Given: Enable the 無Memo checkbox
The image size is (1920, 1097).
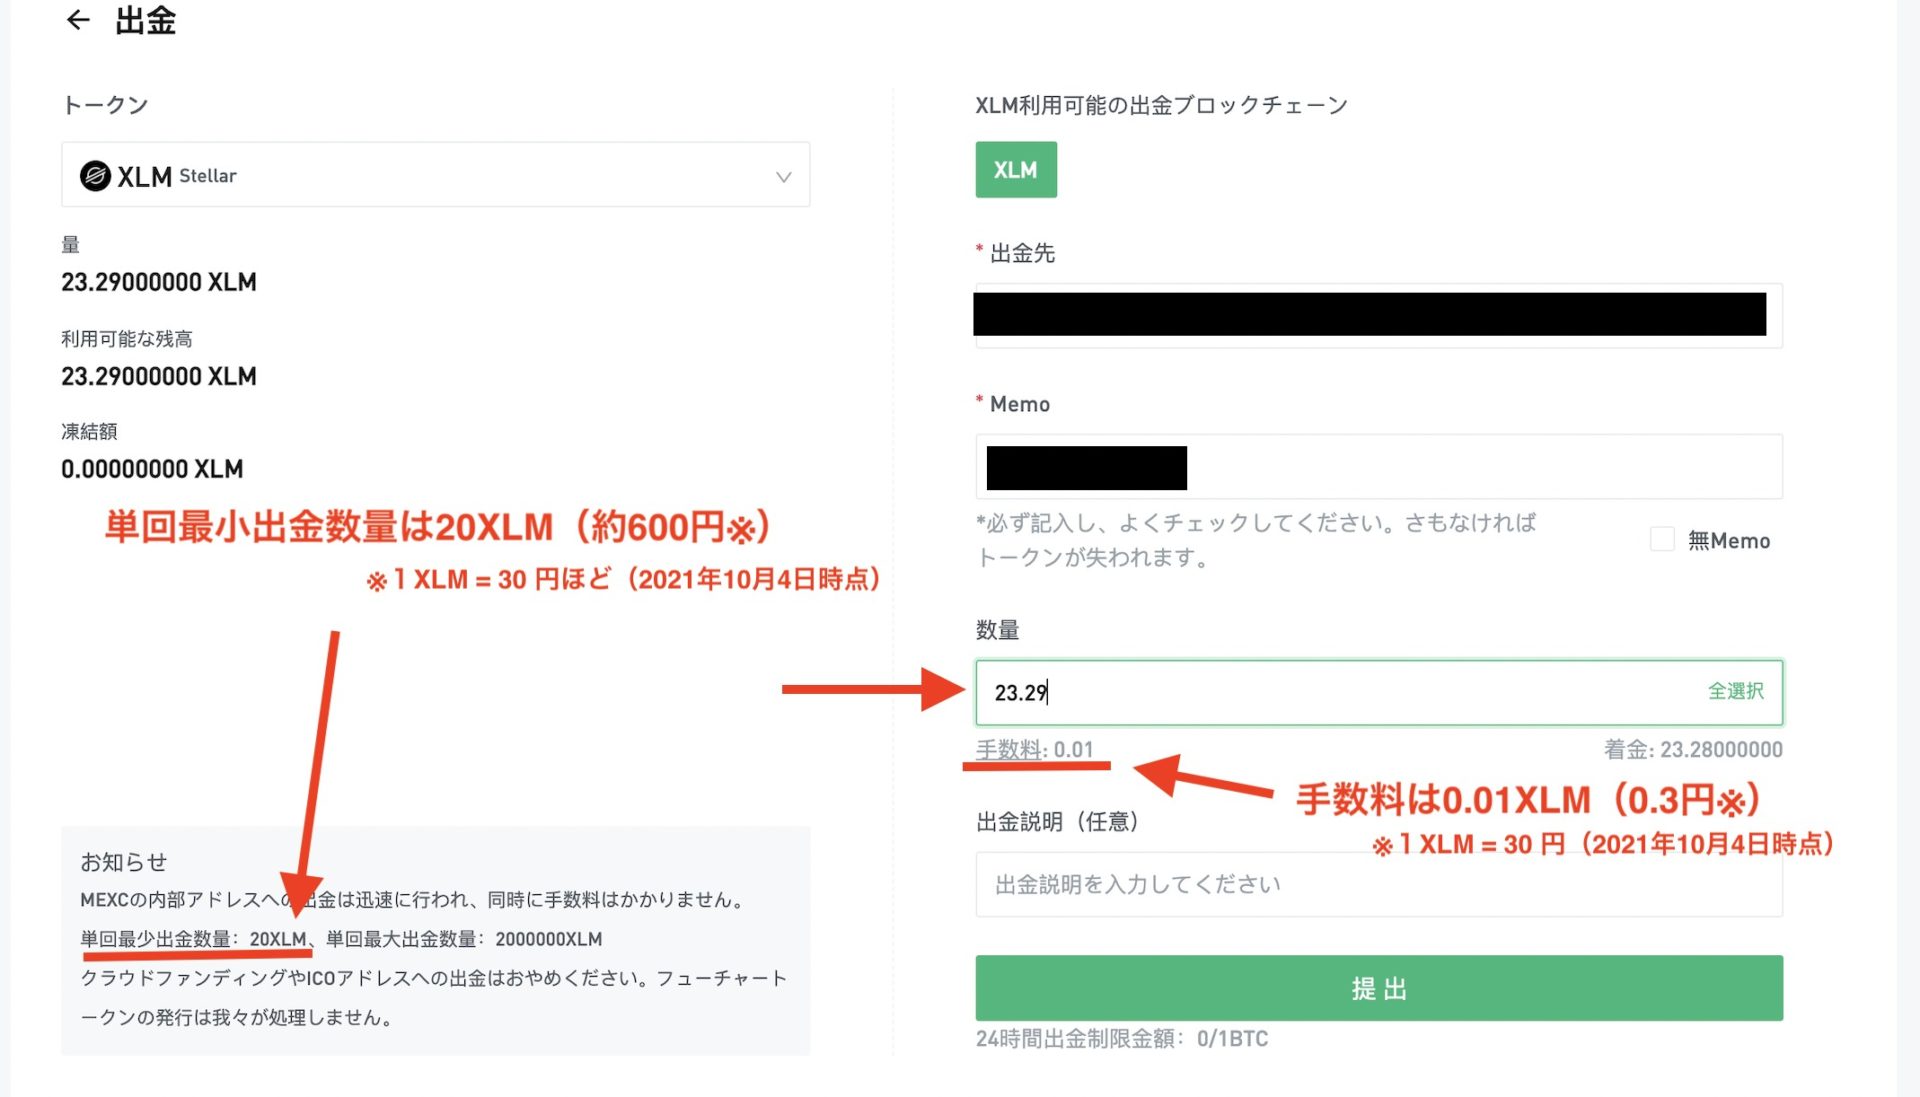Looking at the screenshot, I should coord(1661,540).
